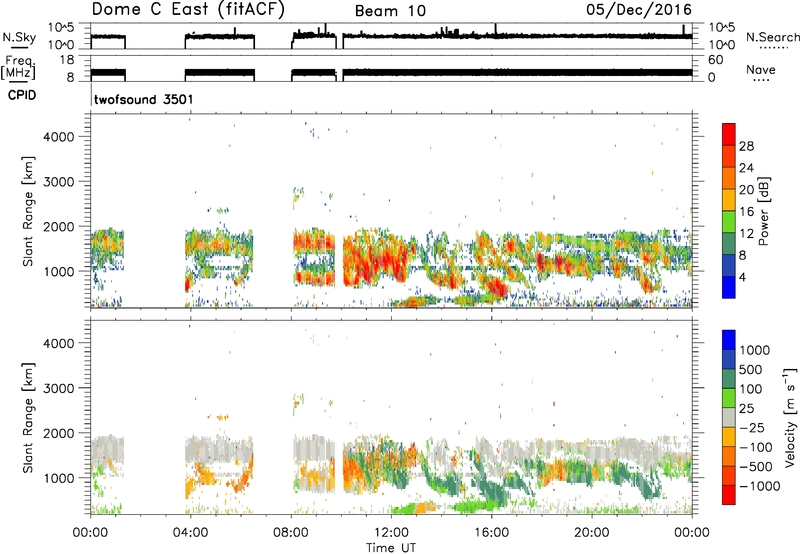The width and height of the screenshot is (800, 554).
Task: Click the '4' power colorbar tick value
Action: point(742,277)
